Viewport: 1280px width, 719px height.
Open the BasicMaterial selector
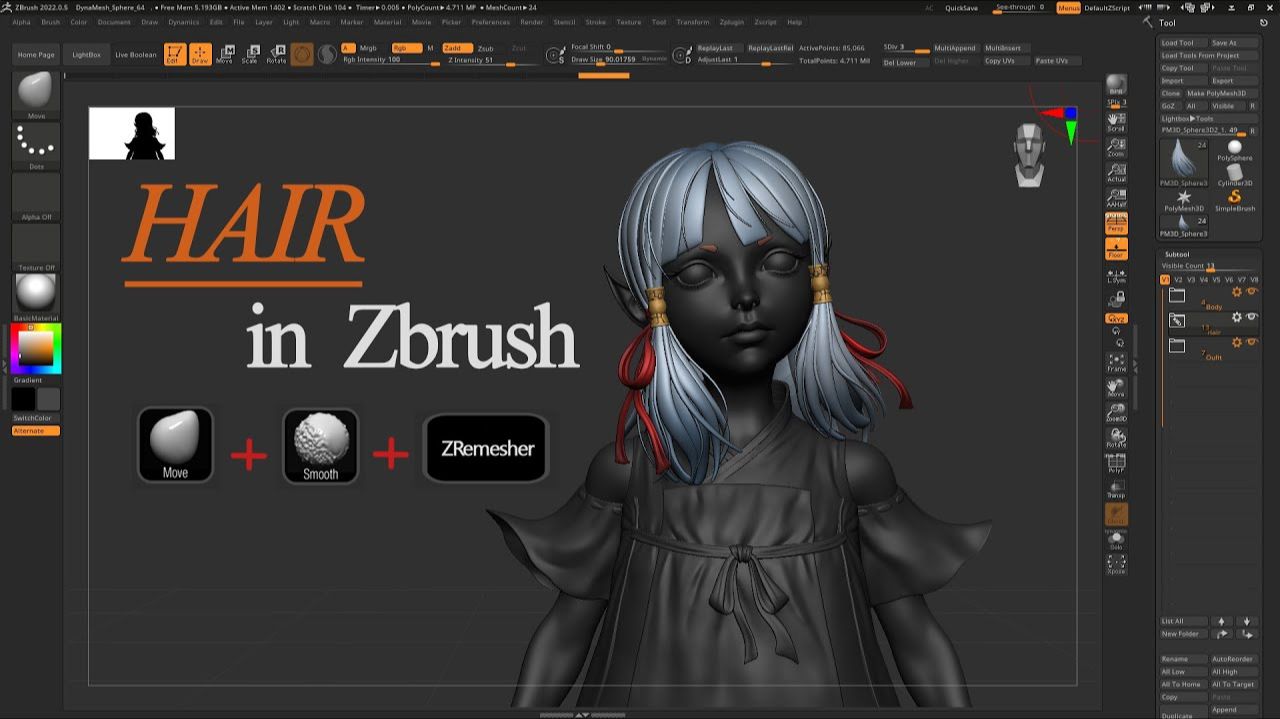coord(36,296)
